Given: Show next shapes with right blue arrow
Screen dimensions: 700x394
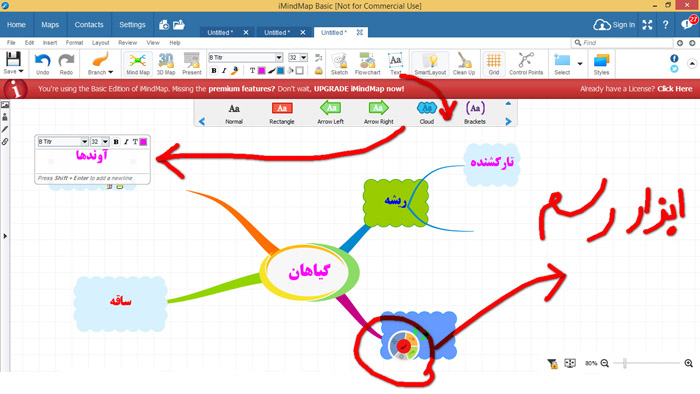Looking at the screenshot, I should (508, 121).
